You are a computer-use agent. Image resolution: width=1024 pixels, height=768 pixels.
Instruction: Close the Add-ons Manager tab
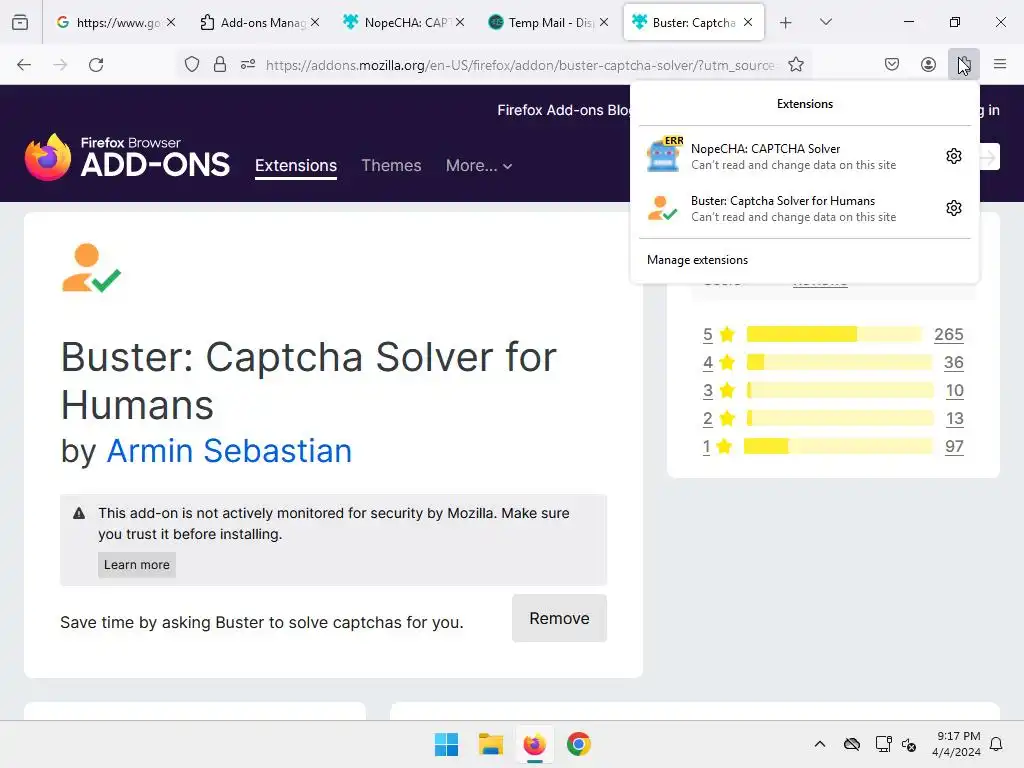315,22
